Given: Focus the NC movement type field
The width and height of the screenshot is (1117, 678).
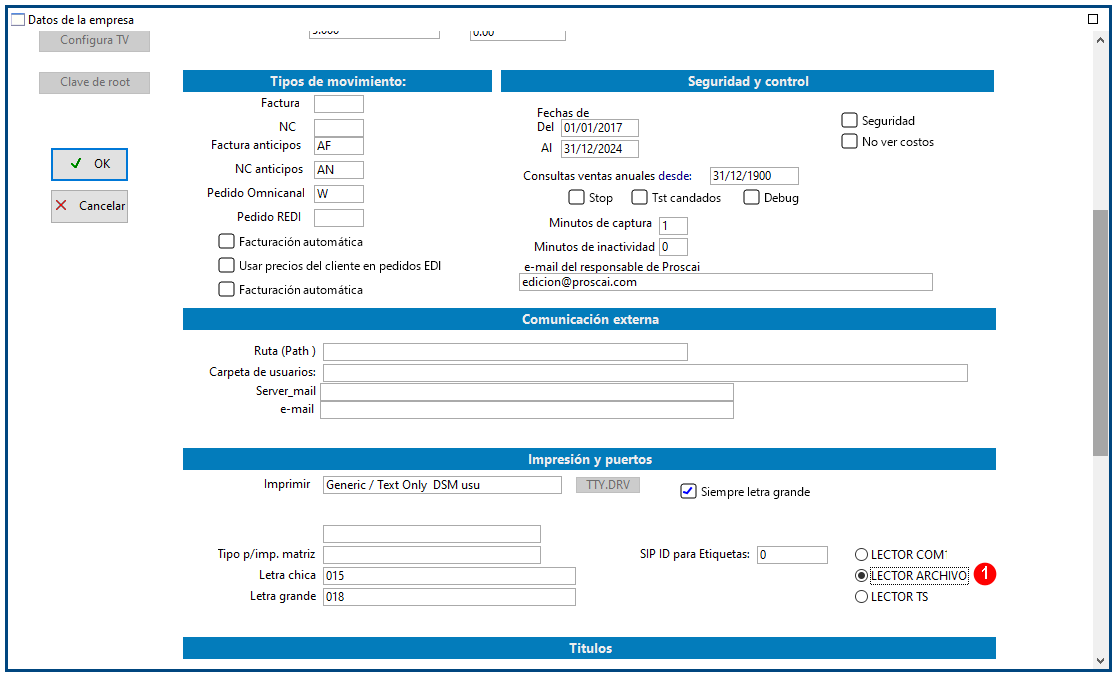Looking at the screenshot, I should (339, 127).
